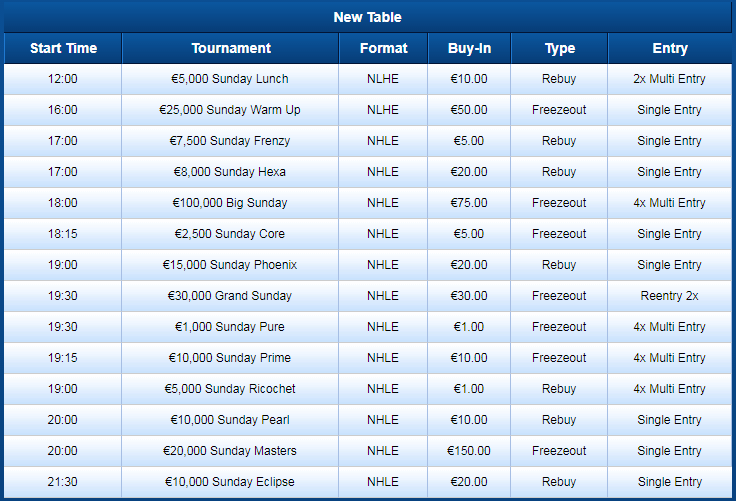Click the €150.00 buy-in cell
736x501 pixels.
(469, 451)
